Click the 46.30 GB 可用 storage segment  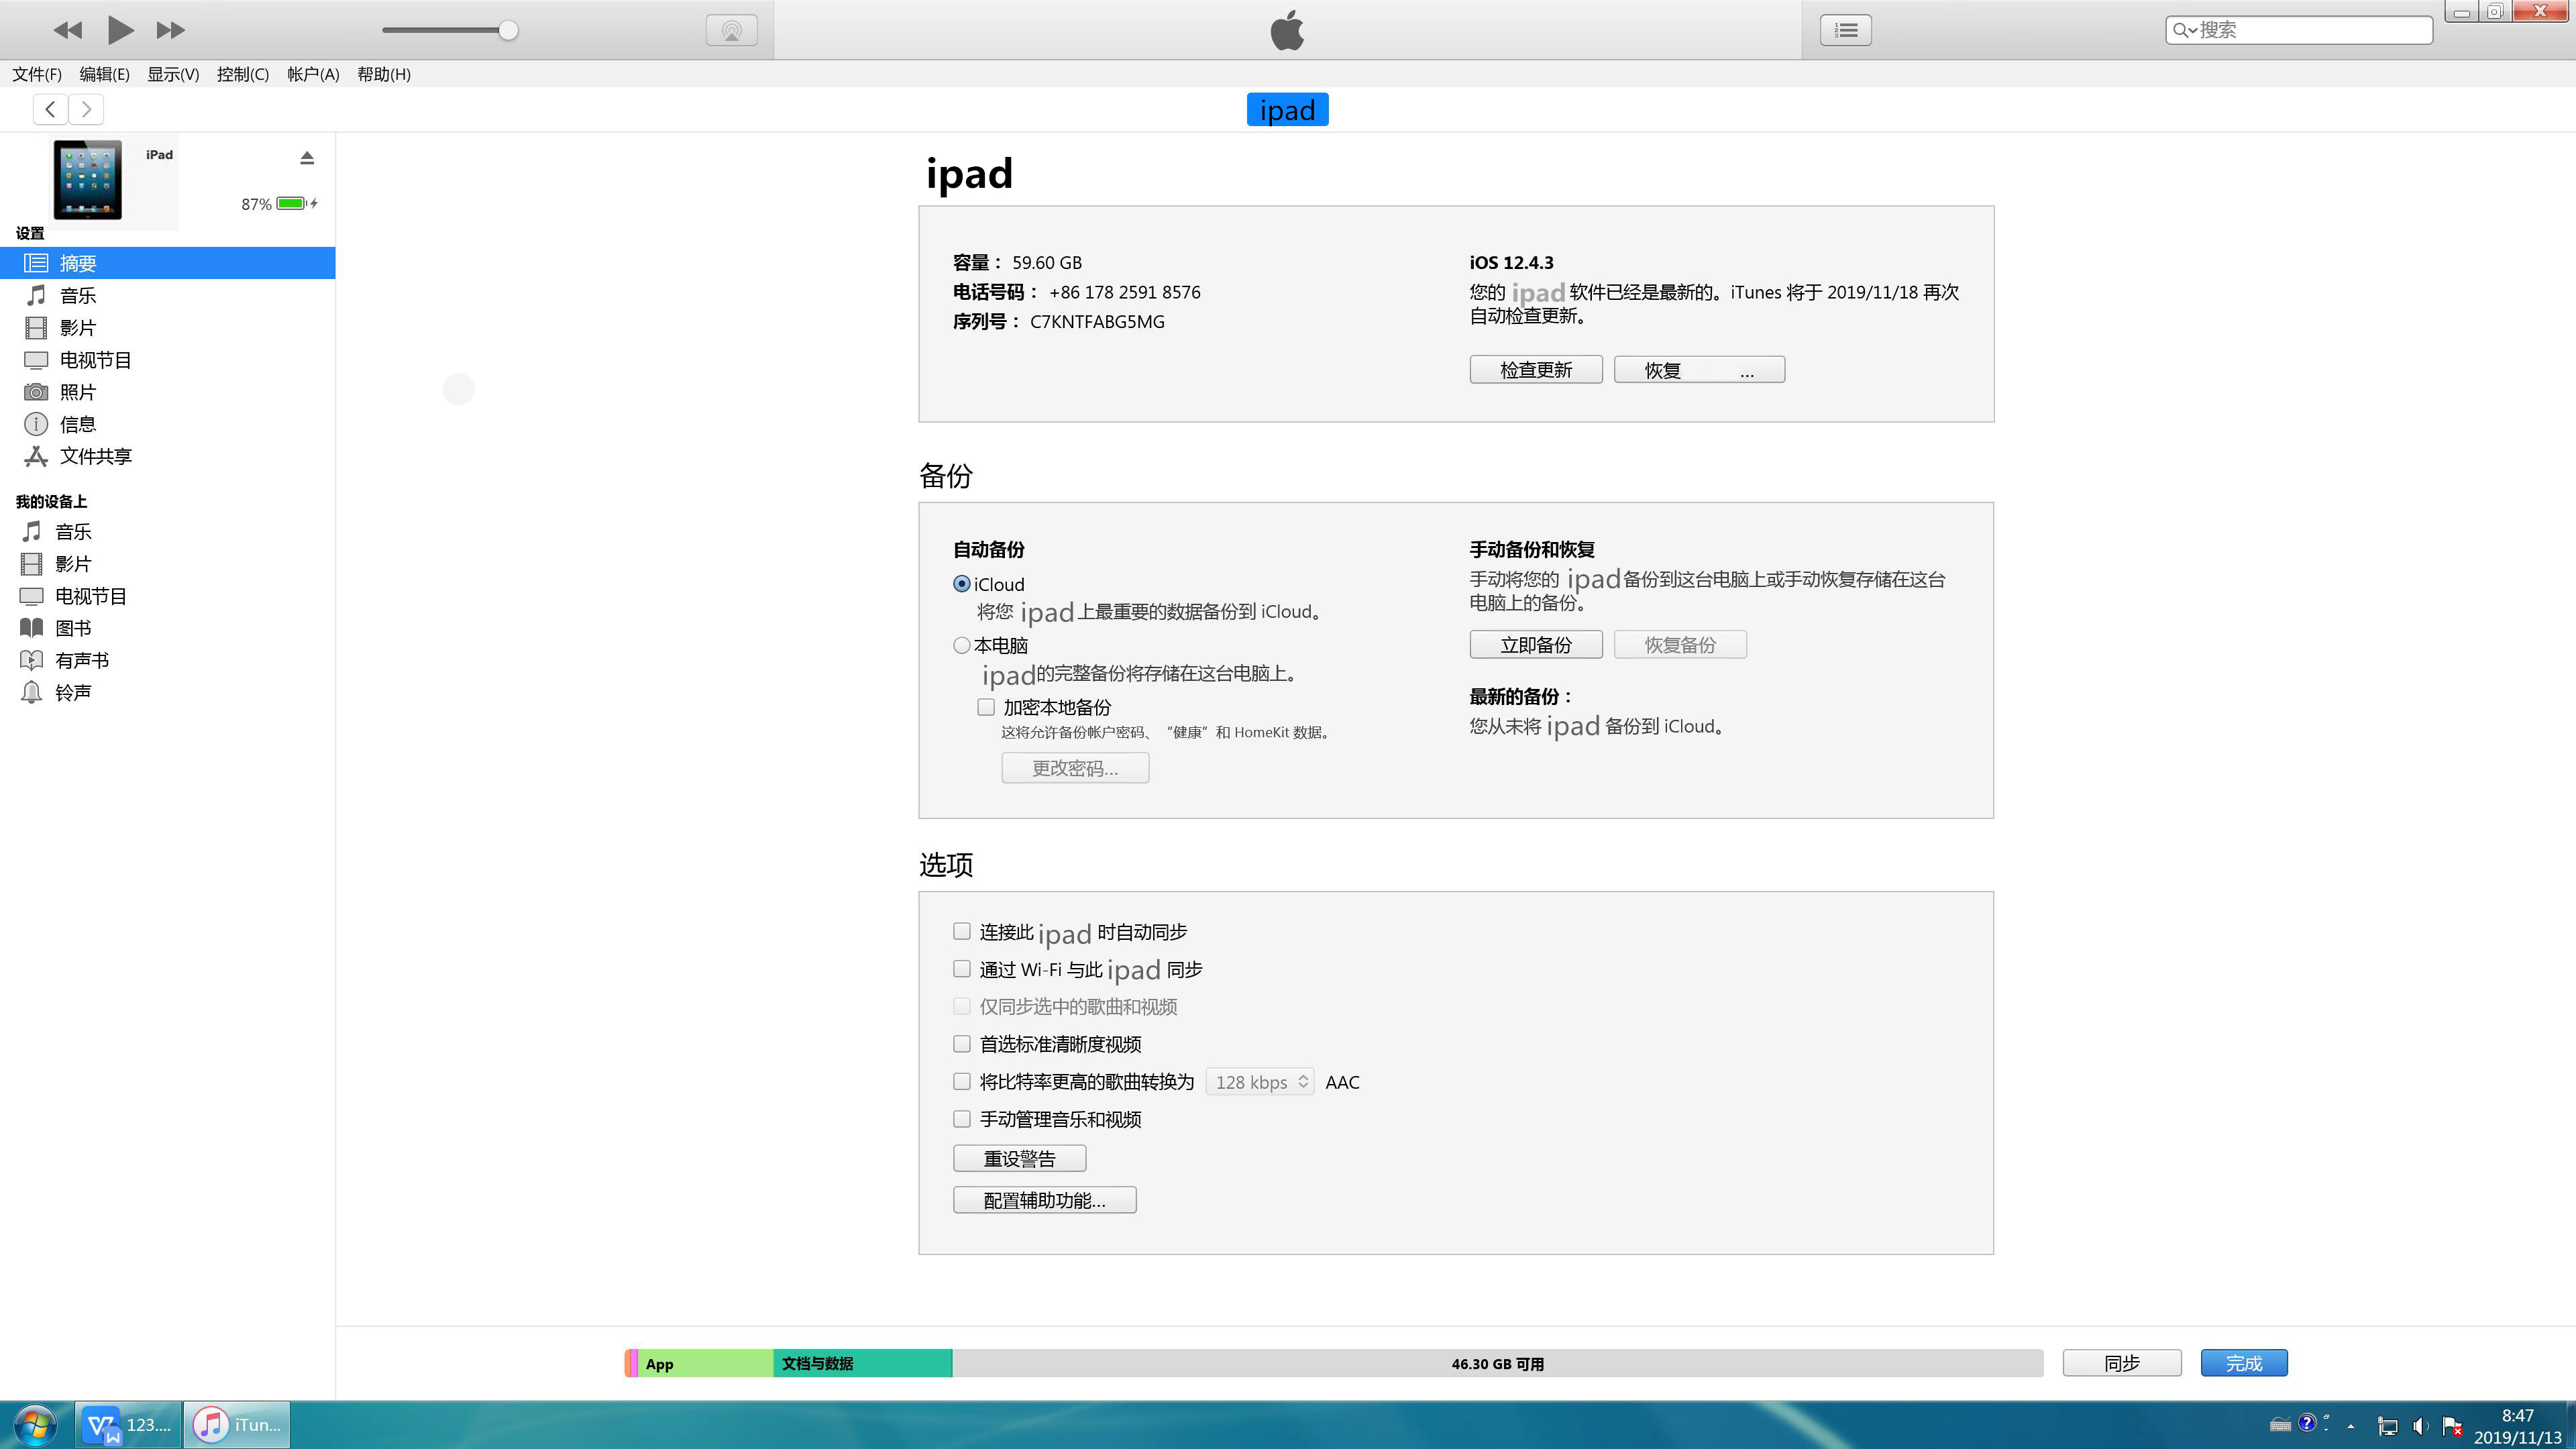[1497, 1363]
